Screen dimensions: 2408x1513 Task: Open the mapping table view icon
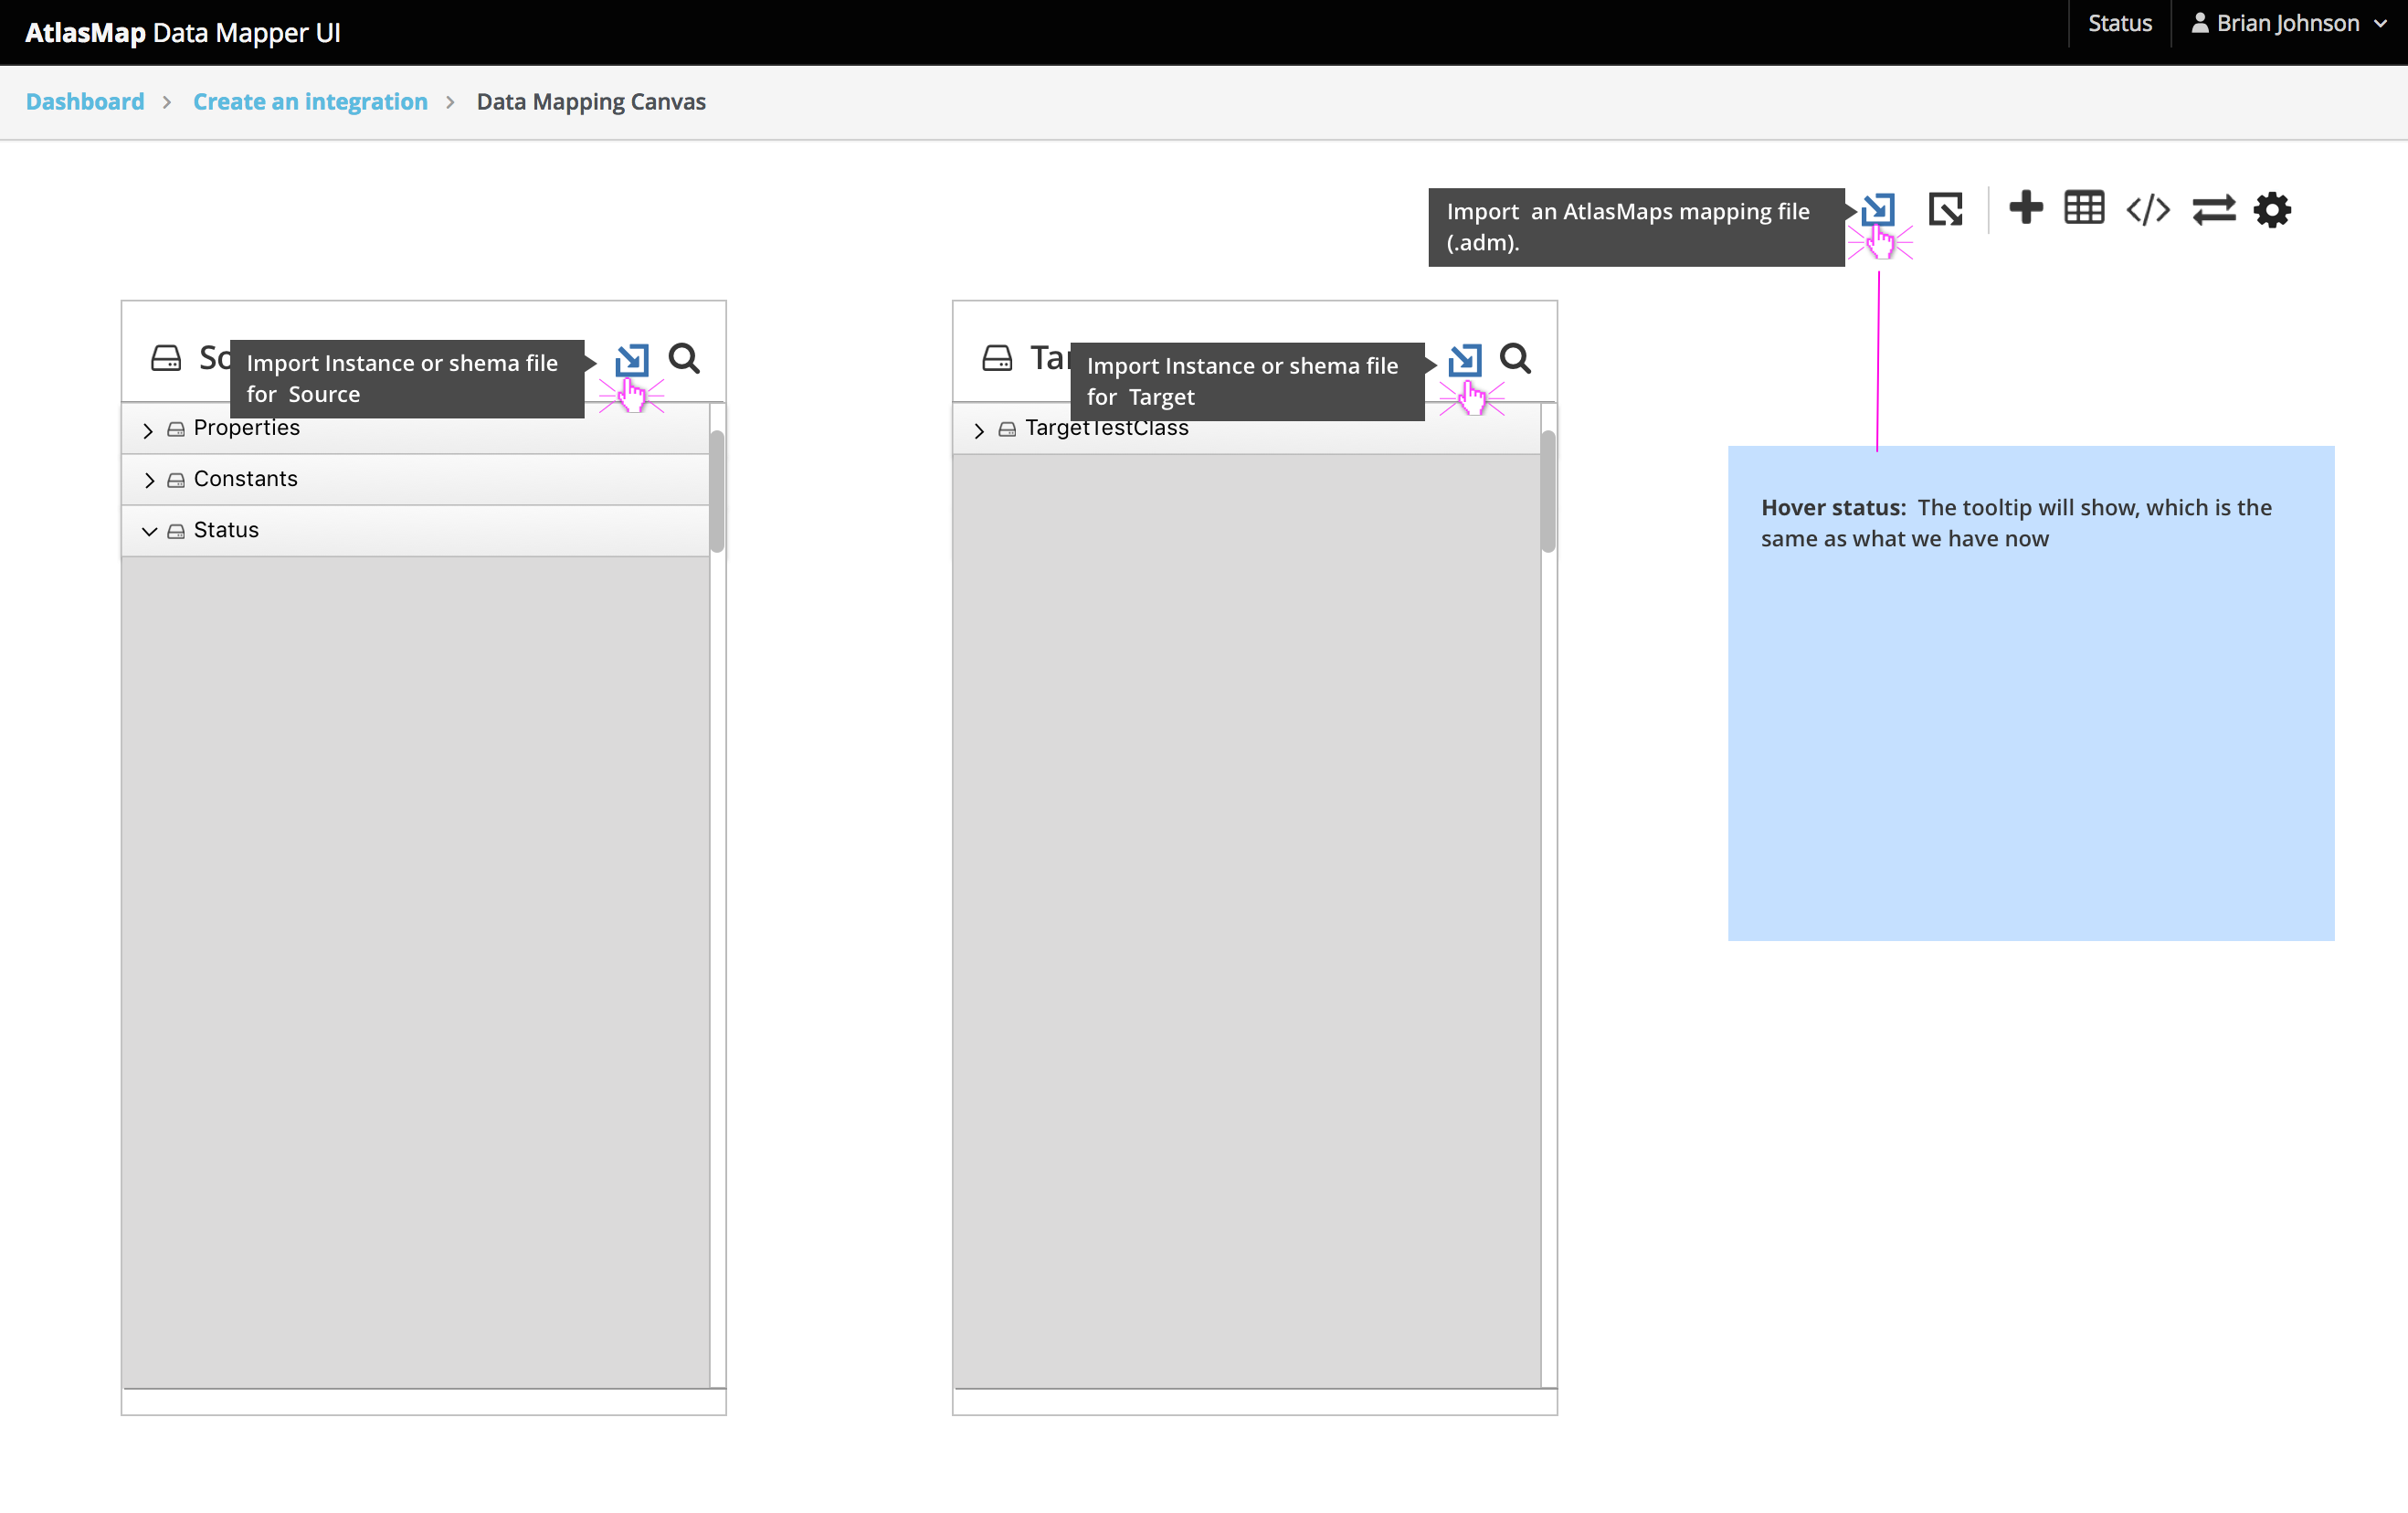2084,208
